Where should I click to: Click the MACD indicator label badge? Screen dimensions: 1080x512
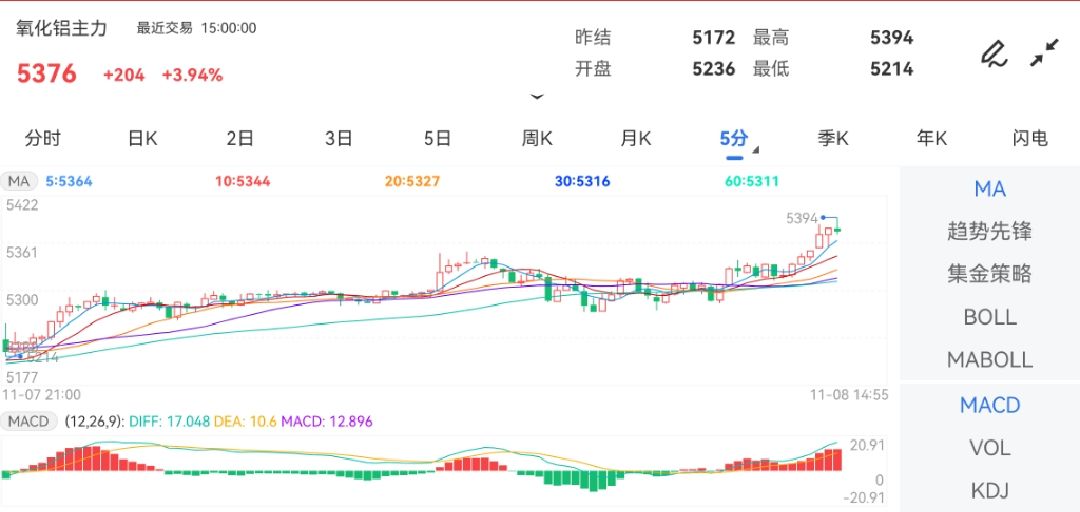pos(29,421)
